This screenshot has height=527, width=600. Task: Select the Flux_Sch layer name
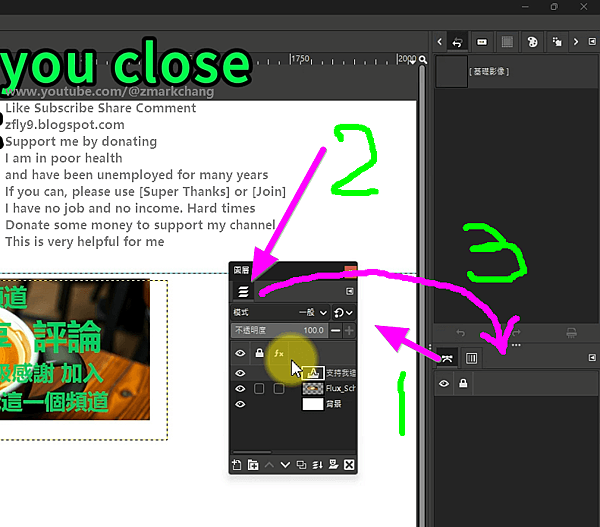click(341, 388)
